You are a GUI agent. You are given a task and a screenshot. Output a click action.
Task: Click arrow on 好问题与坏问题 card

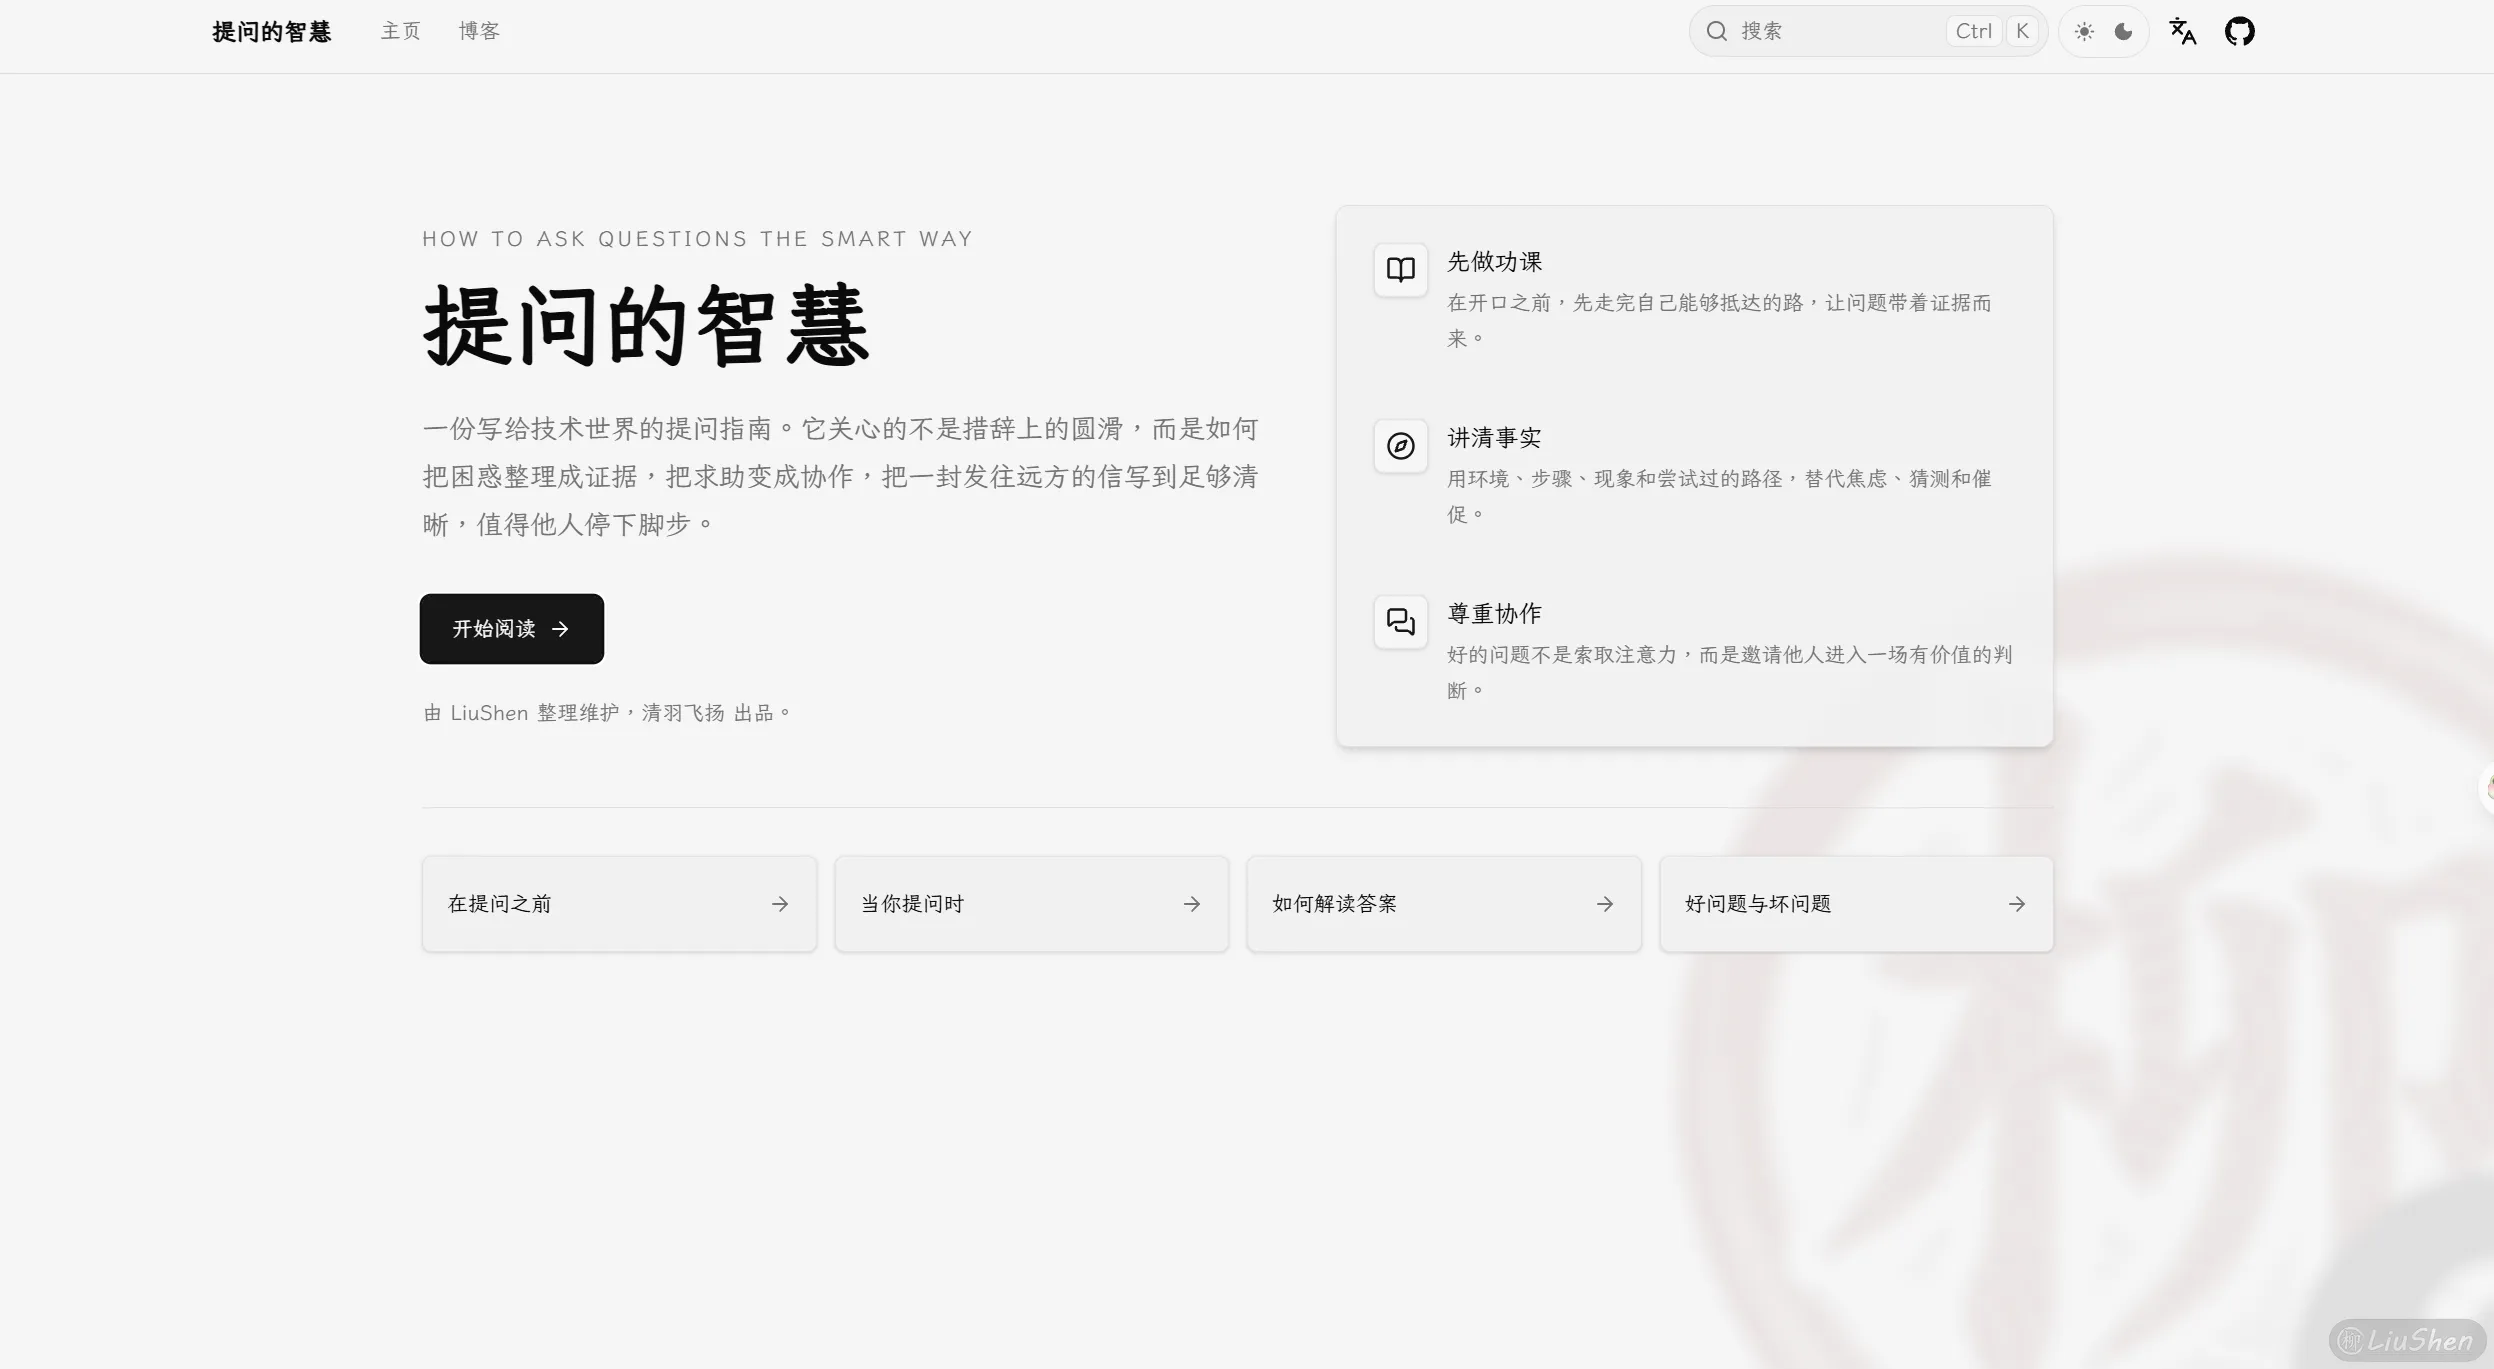coord(2017,904)
